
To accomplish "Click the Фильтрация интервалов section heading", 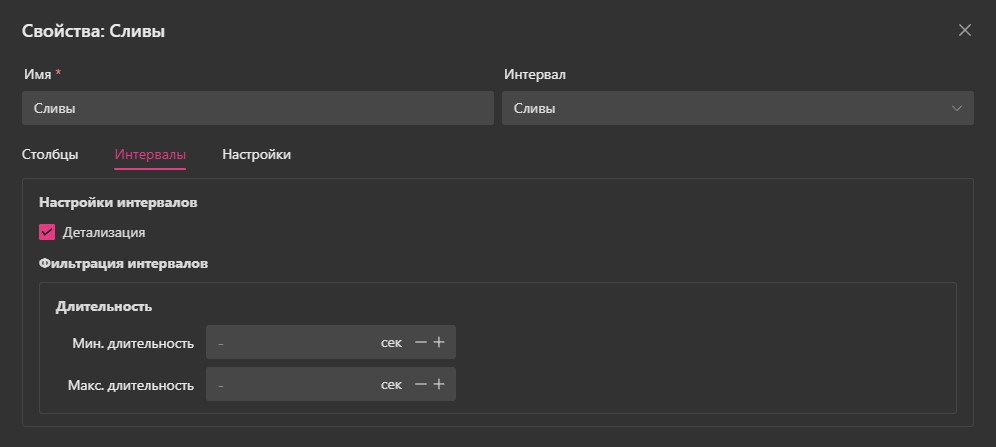I will (x=124, y=264).
